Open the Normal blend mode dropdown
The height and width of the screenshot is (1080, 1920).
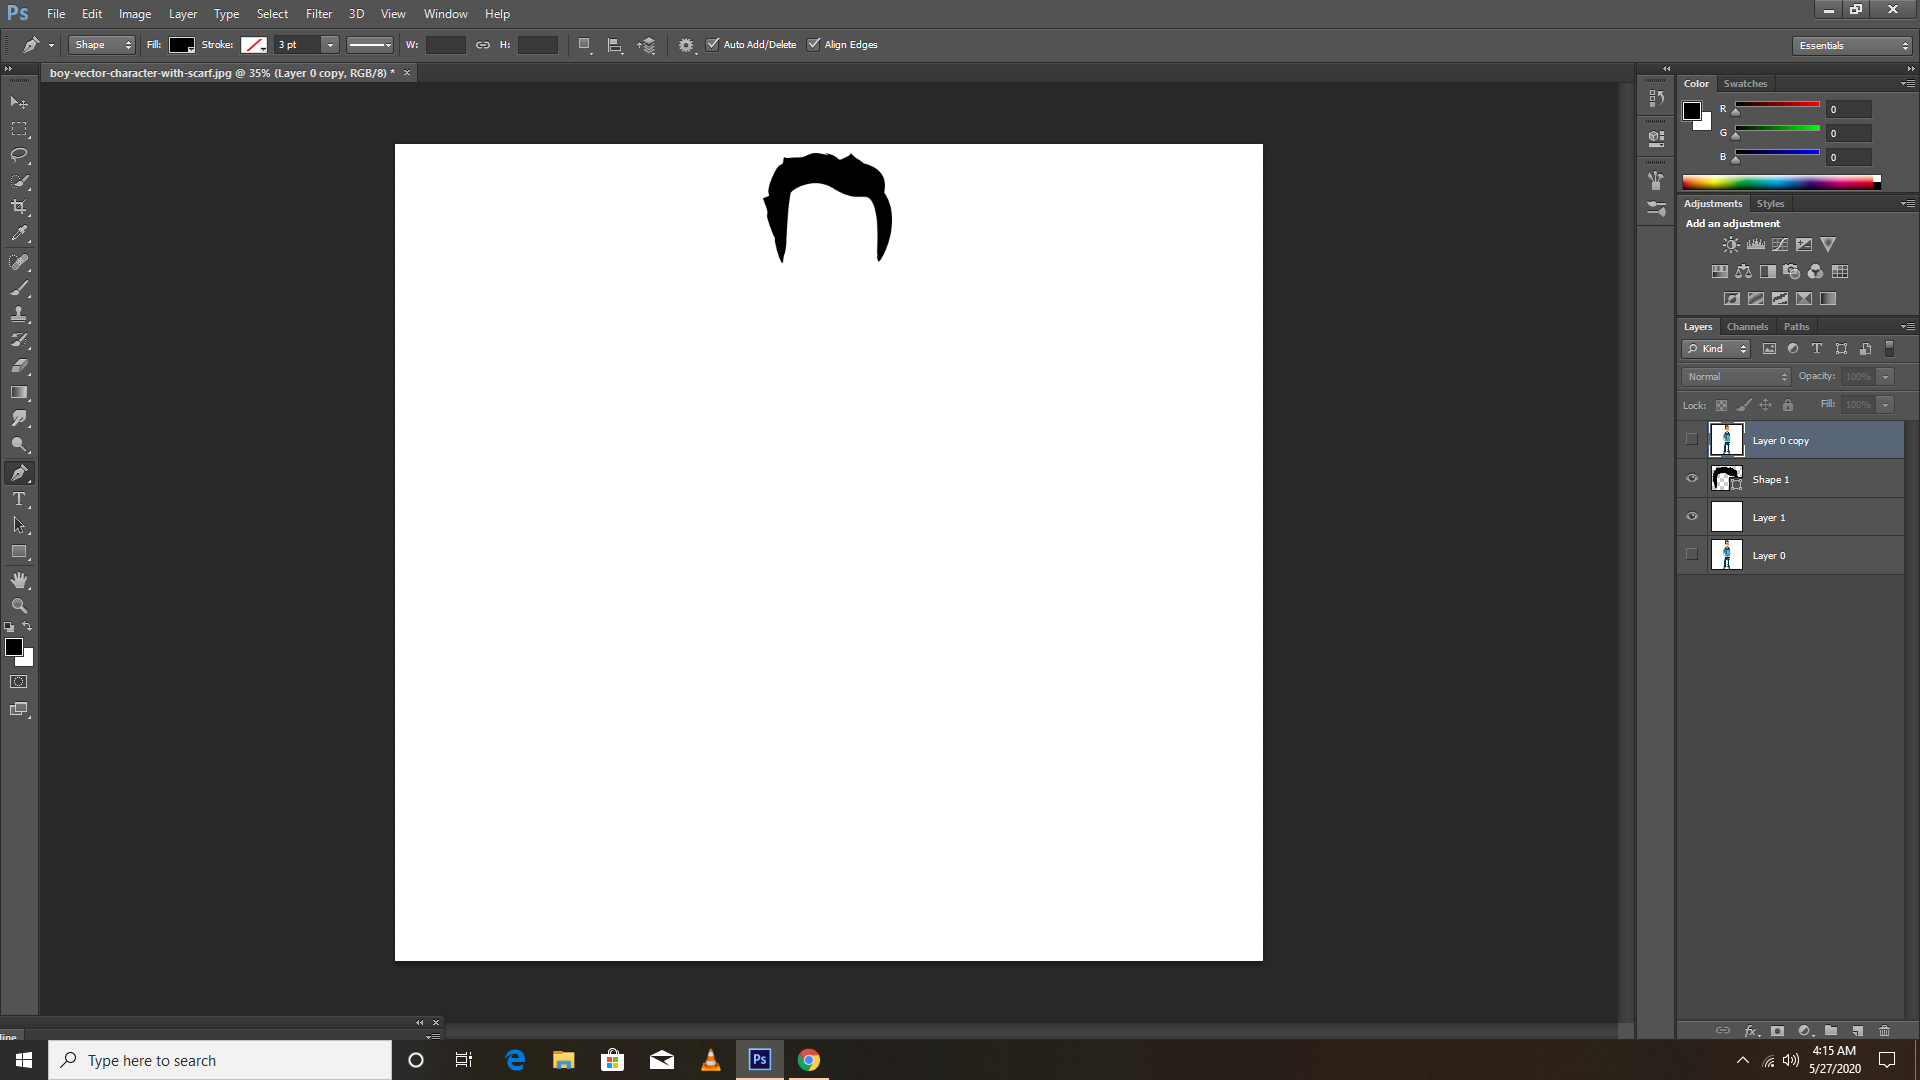point(1737,377)
